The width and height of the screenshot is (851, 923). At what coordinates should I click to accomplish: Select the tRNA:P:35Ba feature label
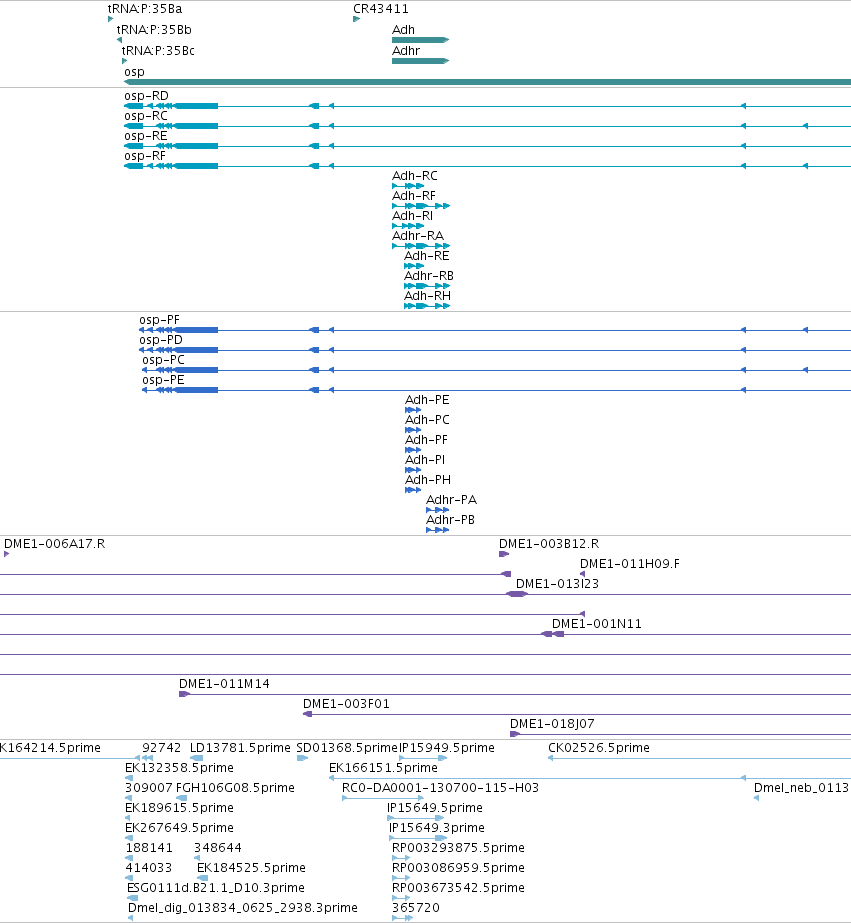point(145,9)
